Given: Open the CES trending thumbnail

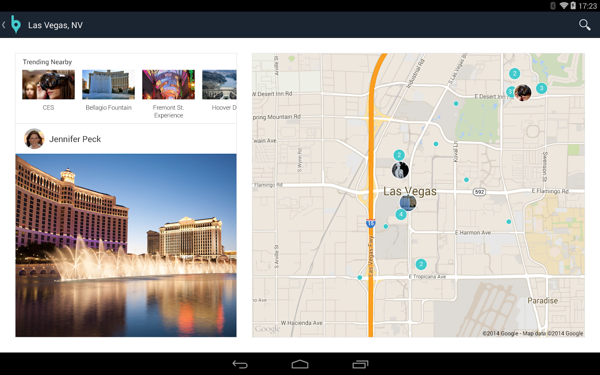Looking at the screenshot, I should click(x=48, y=85).
